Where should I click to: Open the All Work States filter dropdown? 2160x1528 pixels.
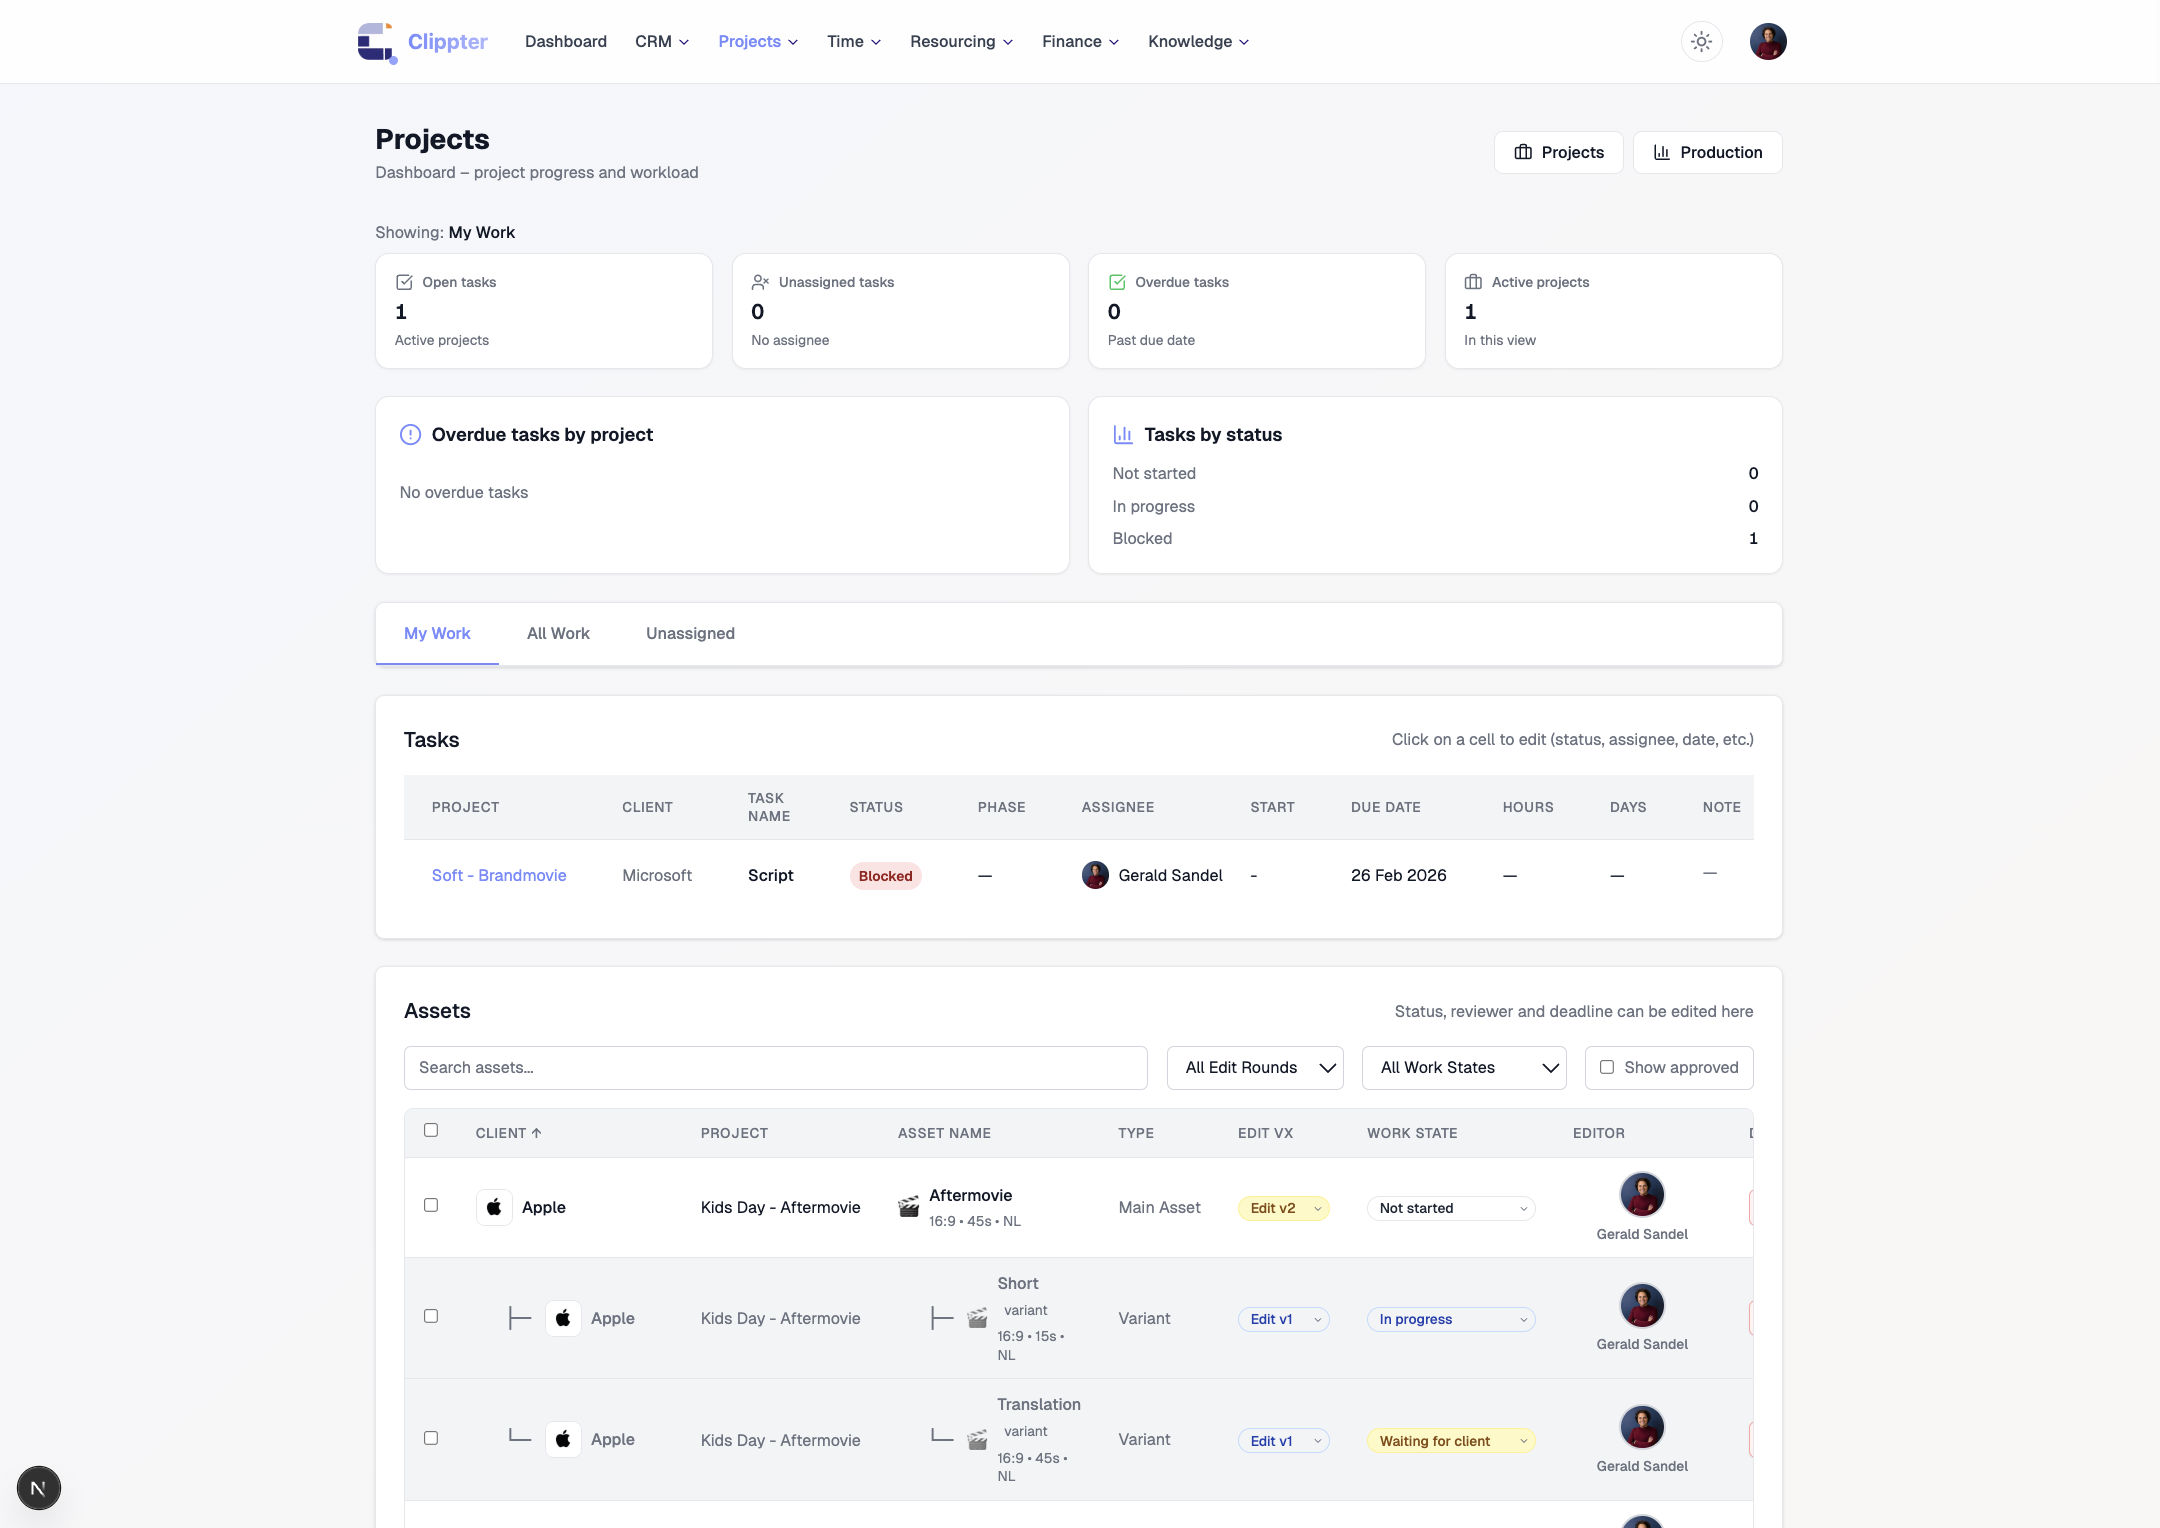point(1463,1068)
